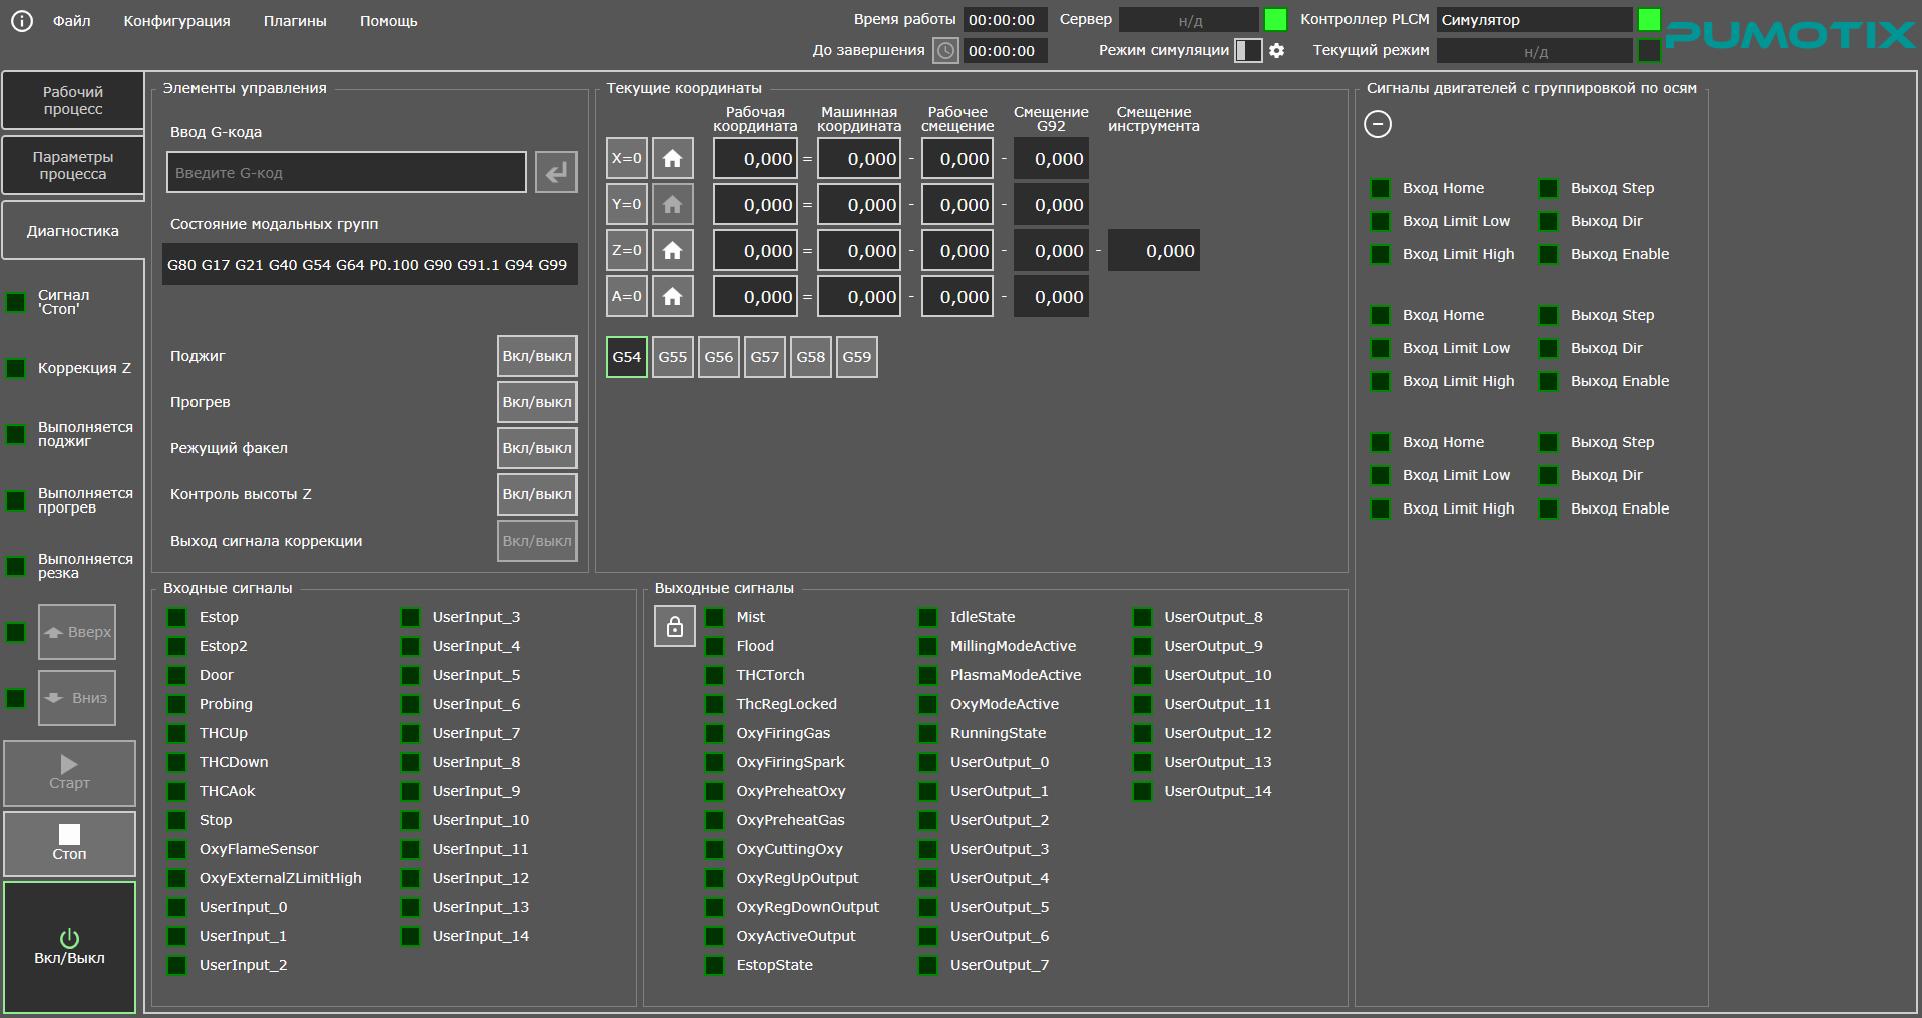
Task: Toggle Поджиг with its Вкл/выкл button
Action: click(x=537, y=357)
